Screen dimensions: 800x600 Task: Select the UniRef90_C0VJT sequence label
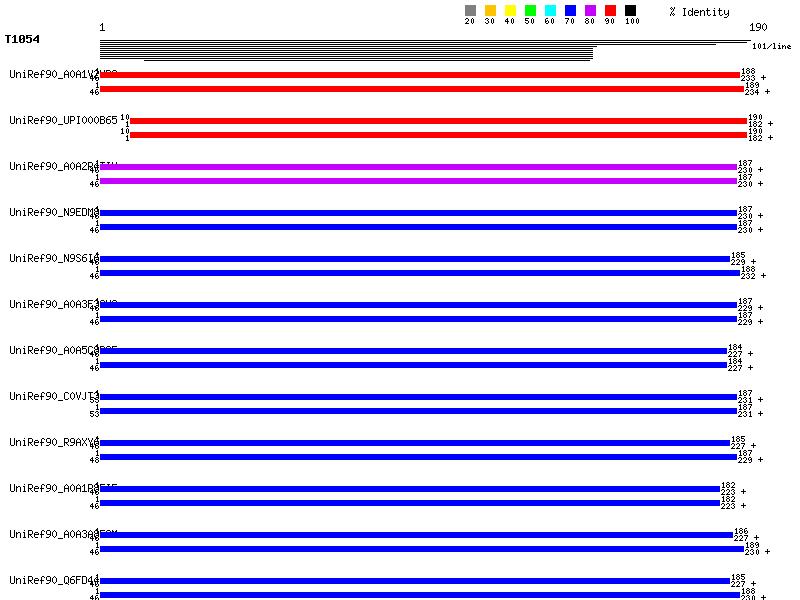52,396
